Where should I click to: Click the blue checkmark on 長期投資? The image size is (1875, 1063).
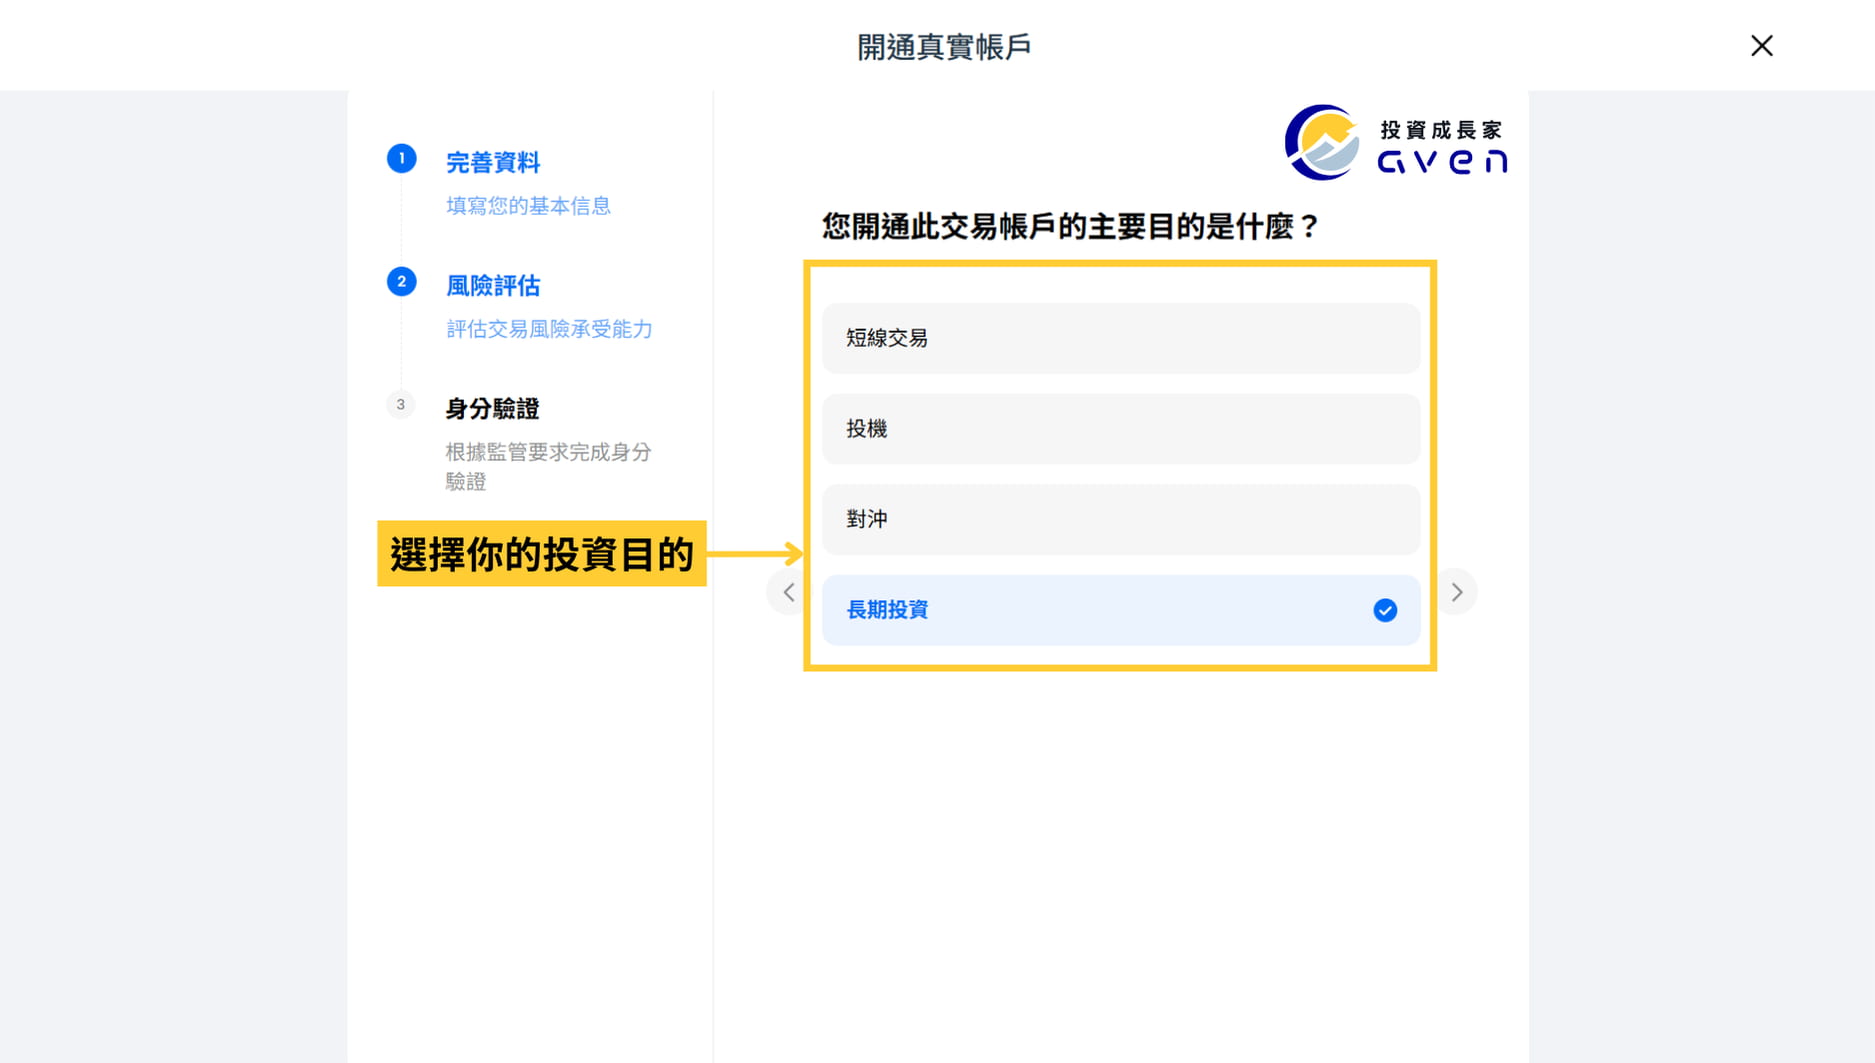point(1385,610)
